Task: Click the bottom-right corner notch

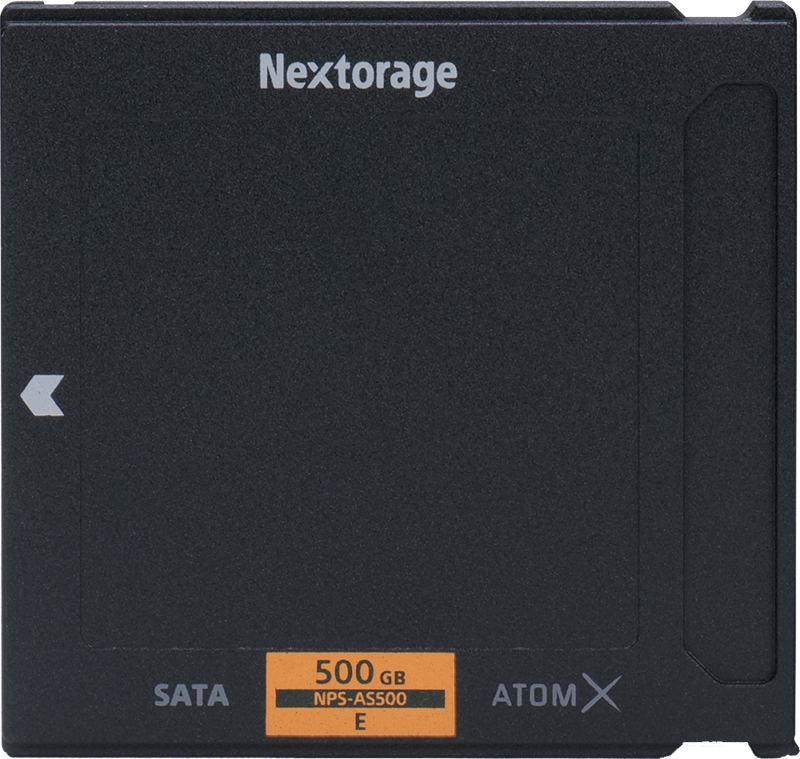Action: coord(771,749)
